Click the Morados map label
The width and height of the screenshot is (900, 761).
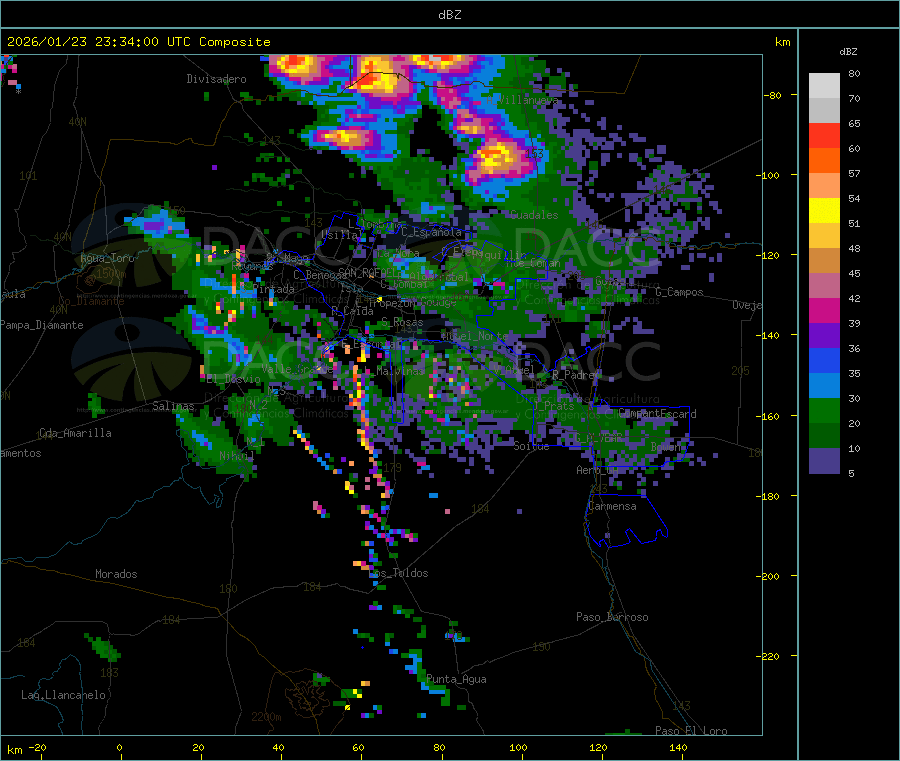pyautogui.click(x=116, y=574)
